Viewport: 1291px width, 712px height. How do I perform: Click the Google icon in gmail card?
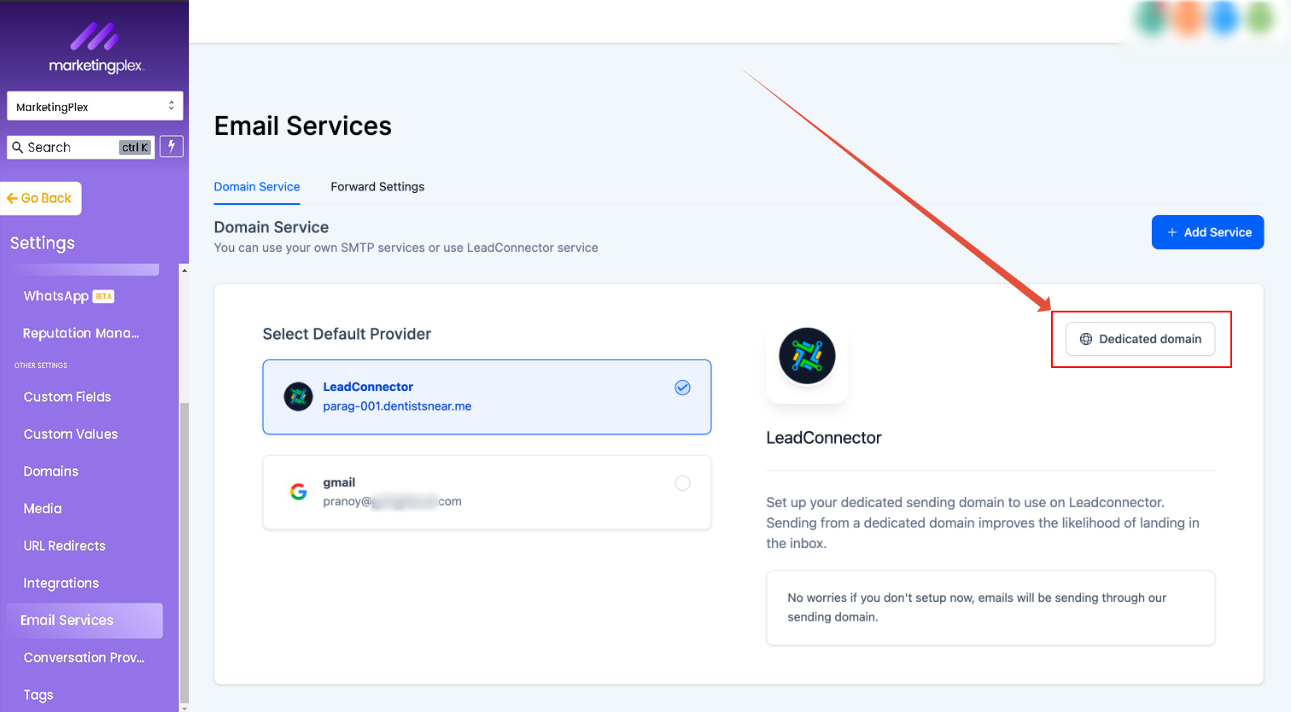(298, 492)
